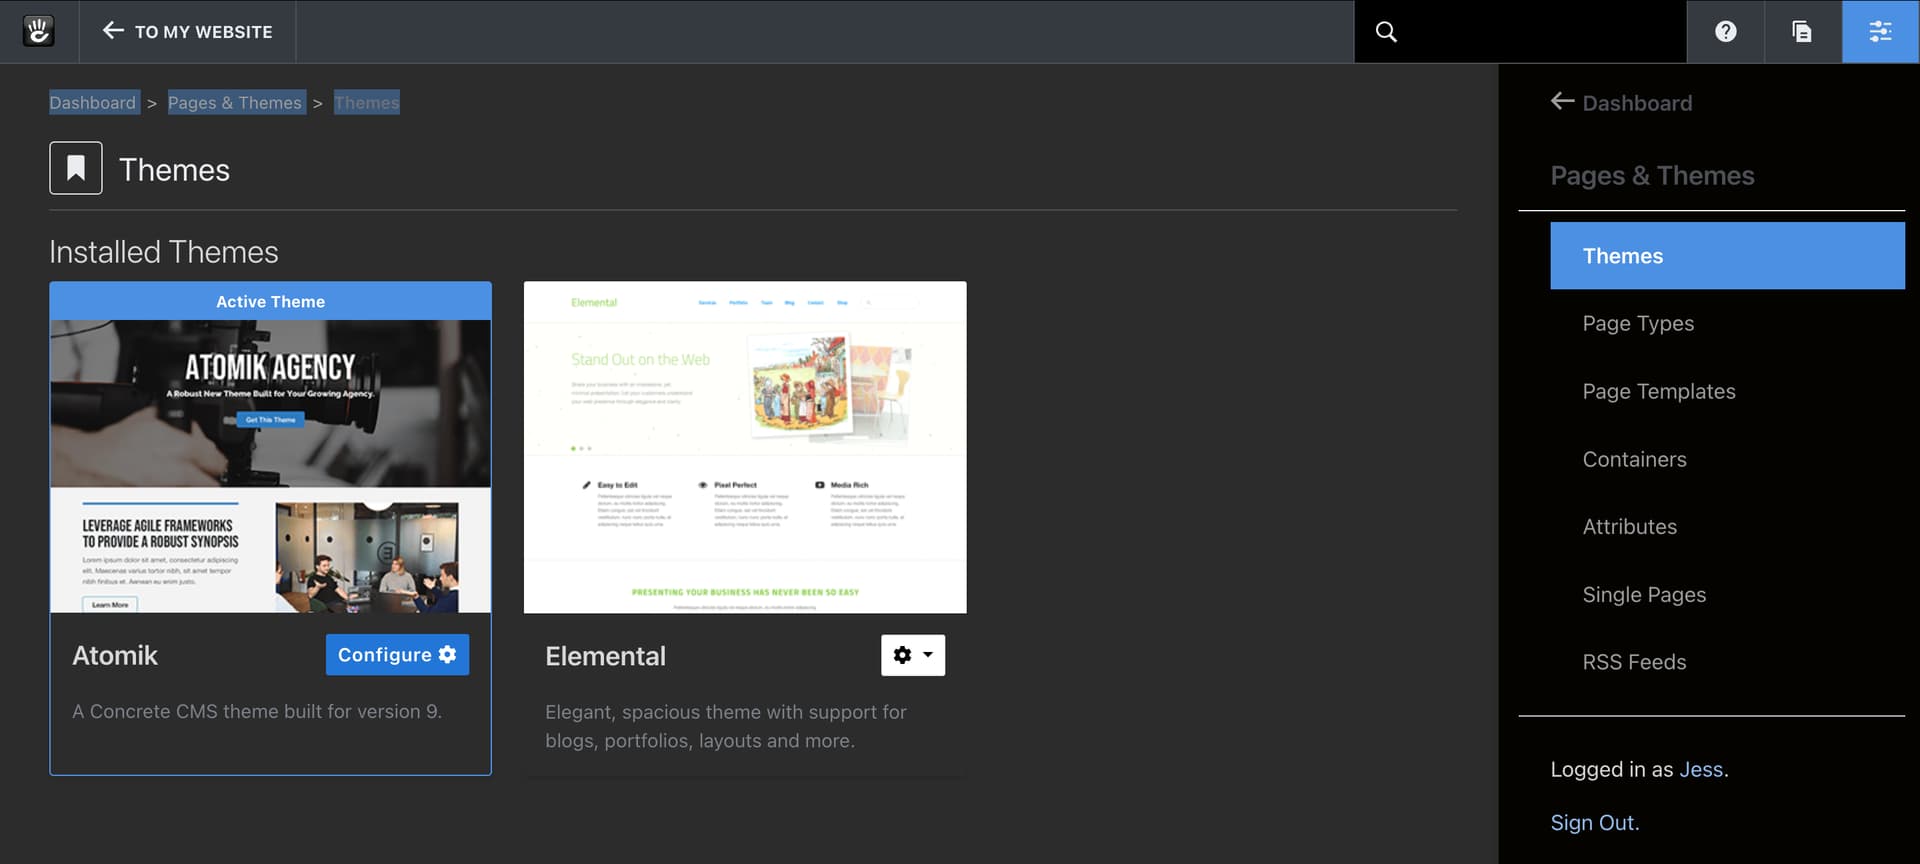Go back via To My Website link

tap(187, 31)
